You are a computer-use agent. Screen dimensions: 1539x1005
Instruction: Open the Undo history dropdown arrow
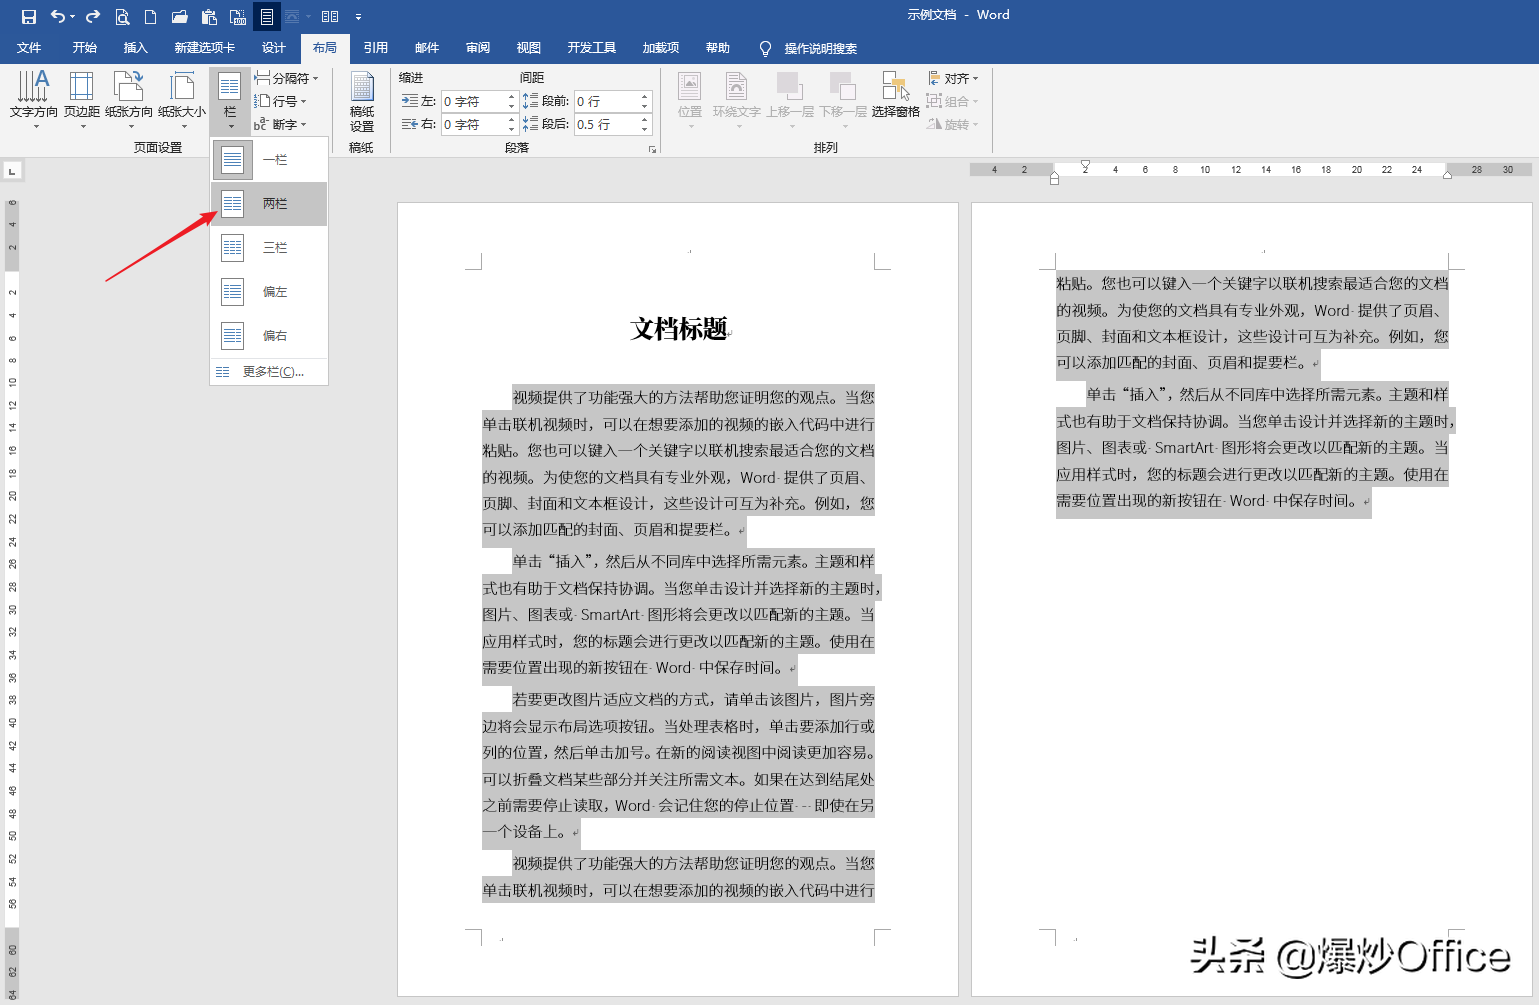72,17
